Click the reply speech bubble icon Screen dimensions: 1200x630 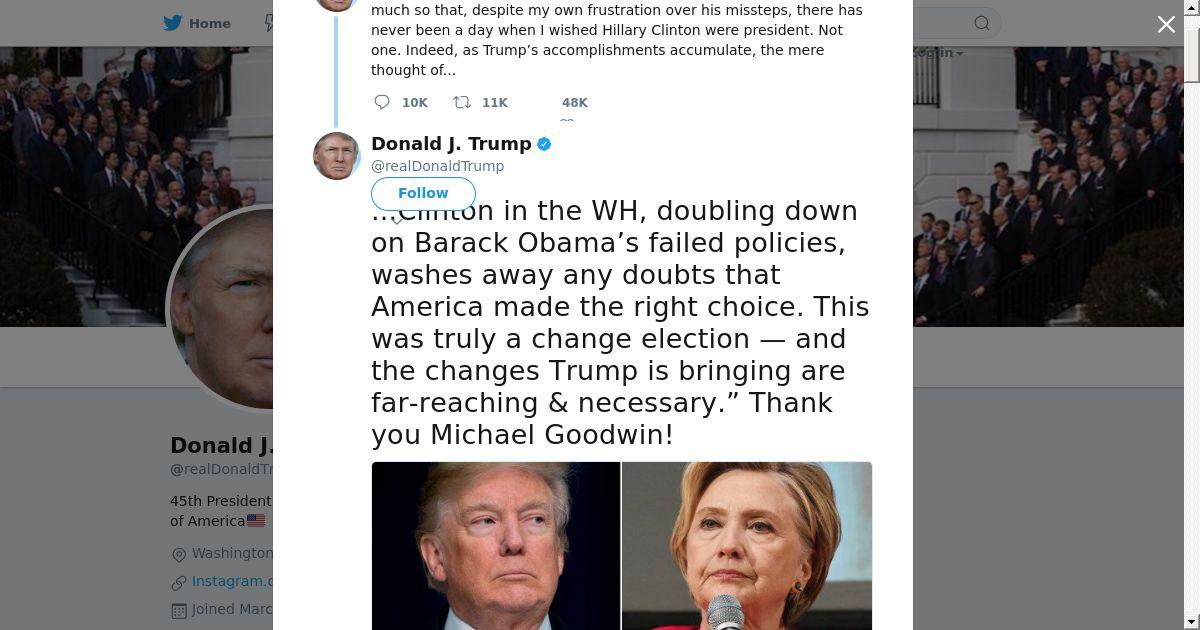381,102
